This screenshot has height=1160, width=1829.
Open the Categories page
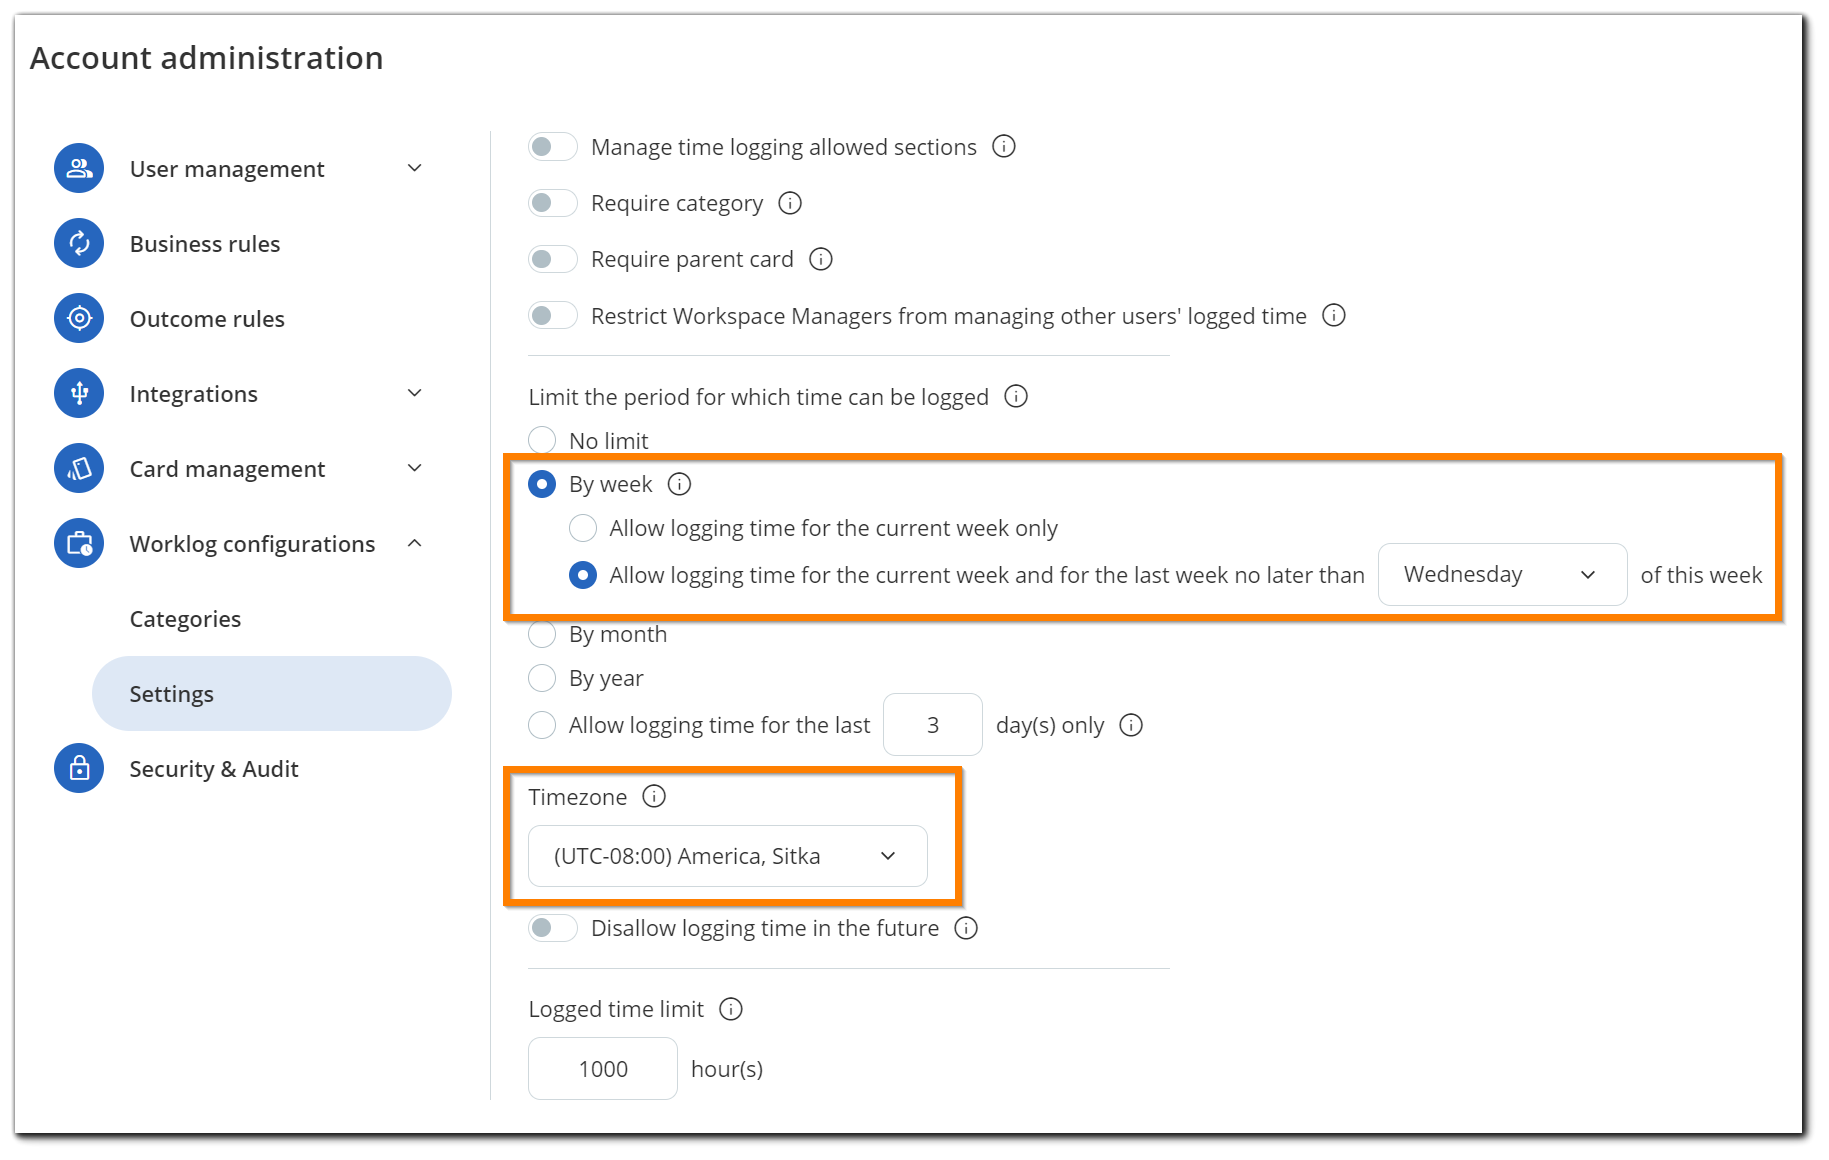point(184,618)
